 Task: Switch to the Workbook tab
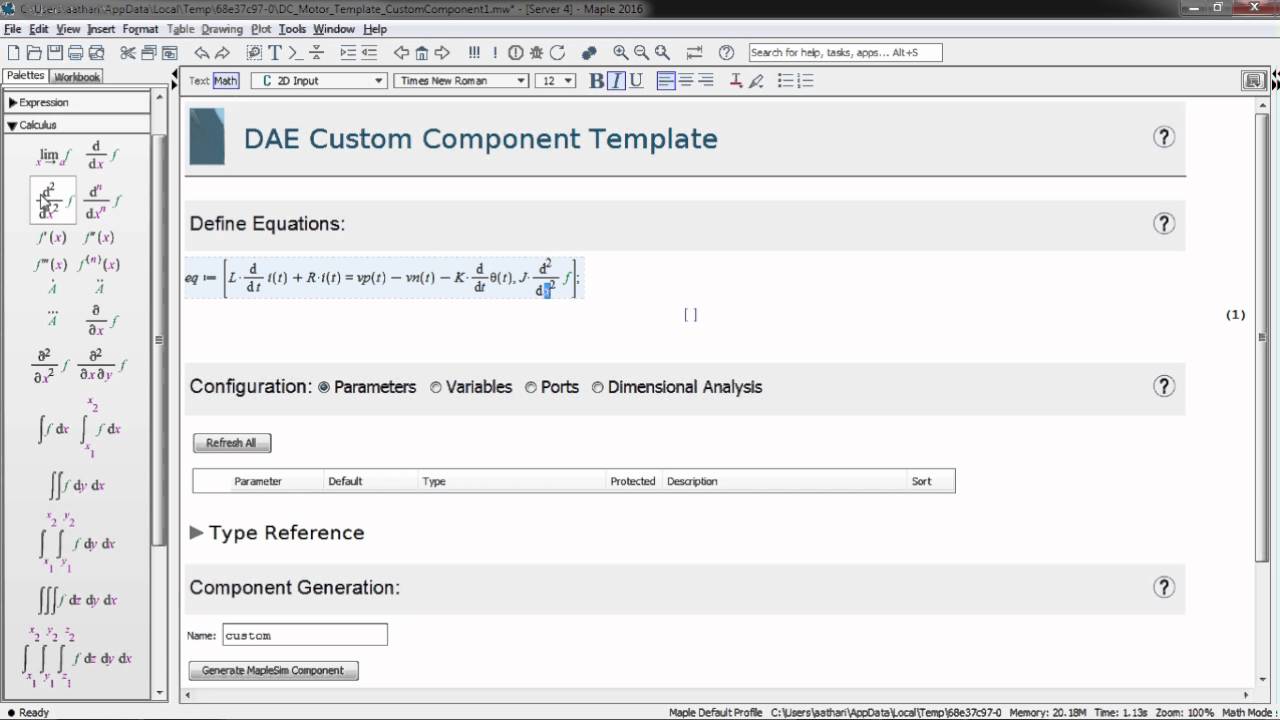pos(77,77)
